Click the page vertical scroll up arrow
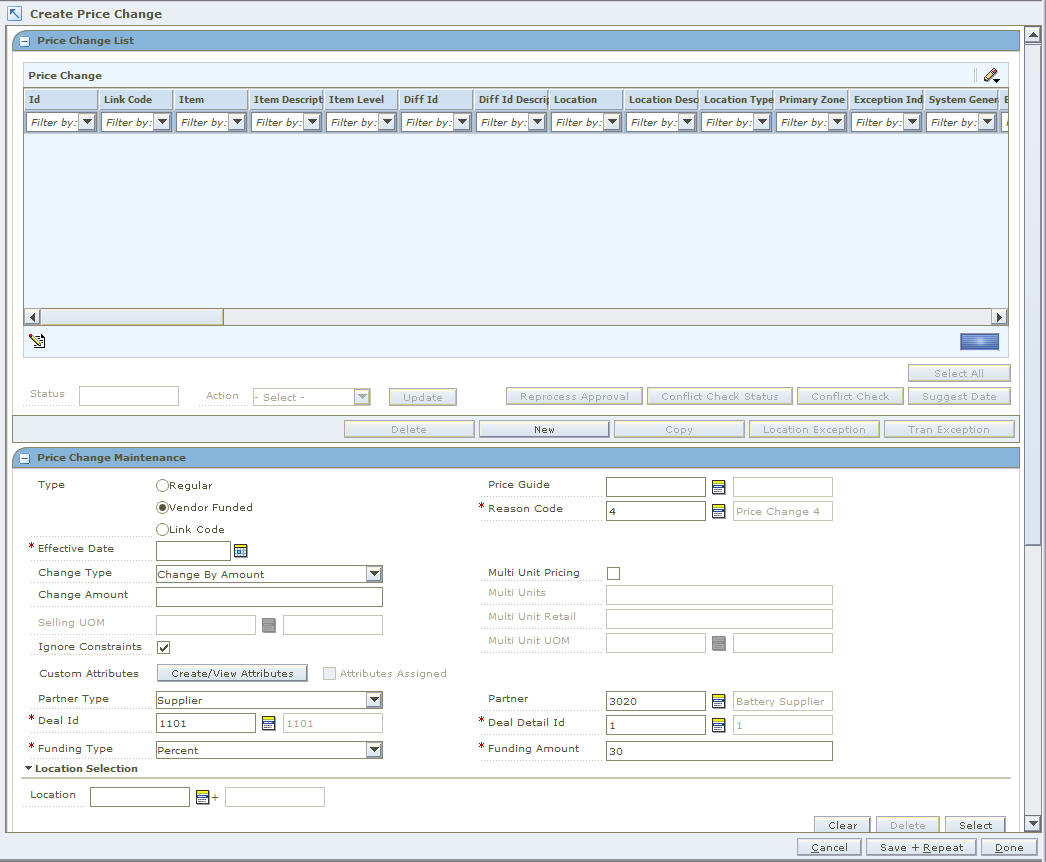Screen dimensions: 1046x862 1033,34
